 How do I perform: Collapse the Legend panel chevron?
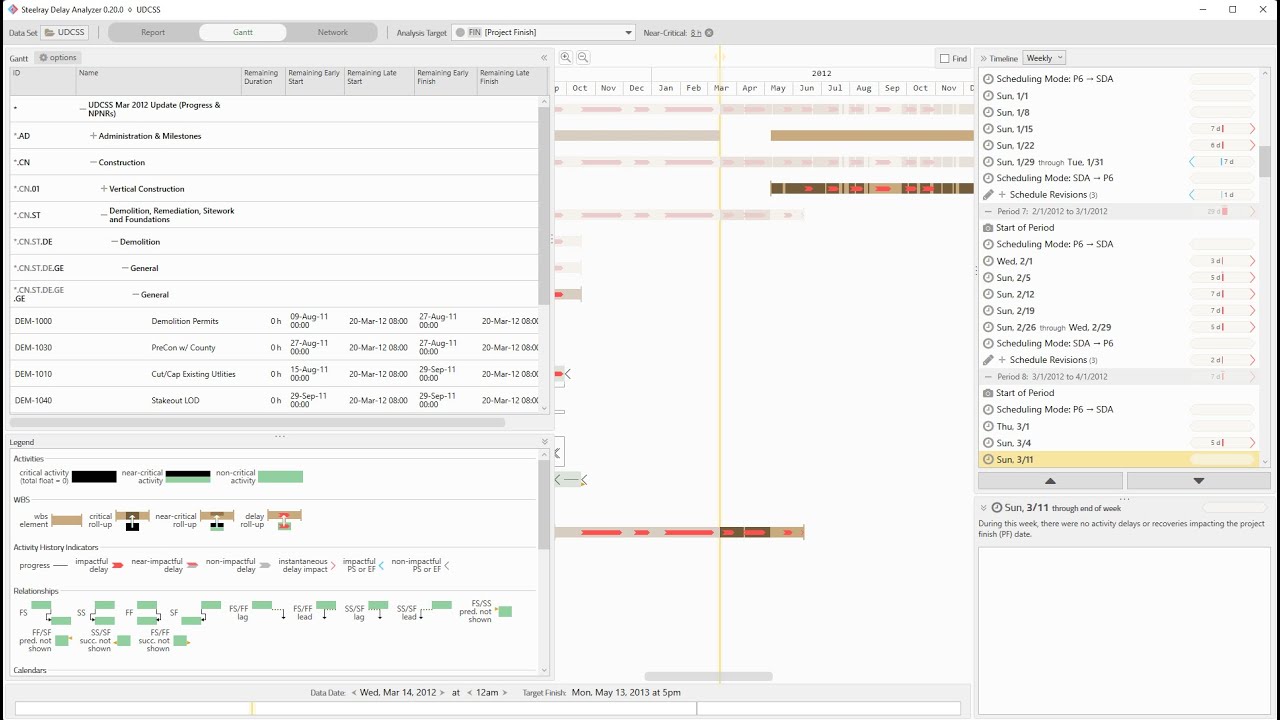click(545, 442)
